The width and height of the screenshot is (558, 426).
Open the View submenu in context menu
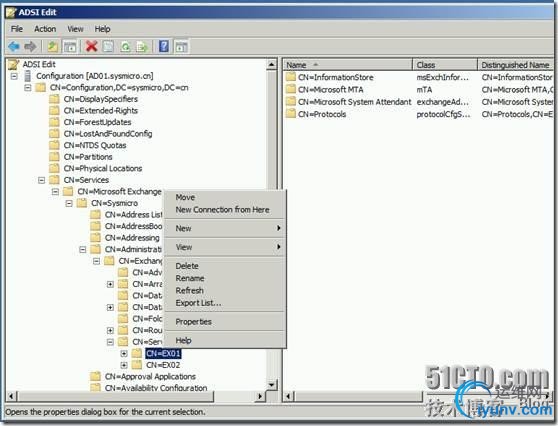click(x=225, y=247)
